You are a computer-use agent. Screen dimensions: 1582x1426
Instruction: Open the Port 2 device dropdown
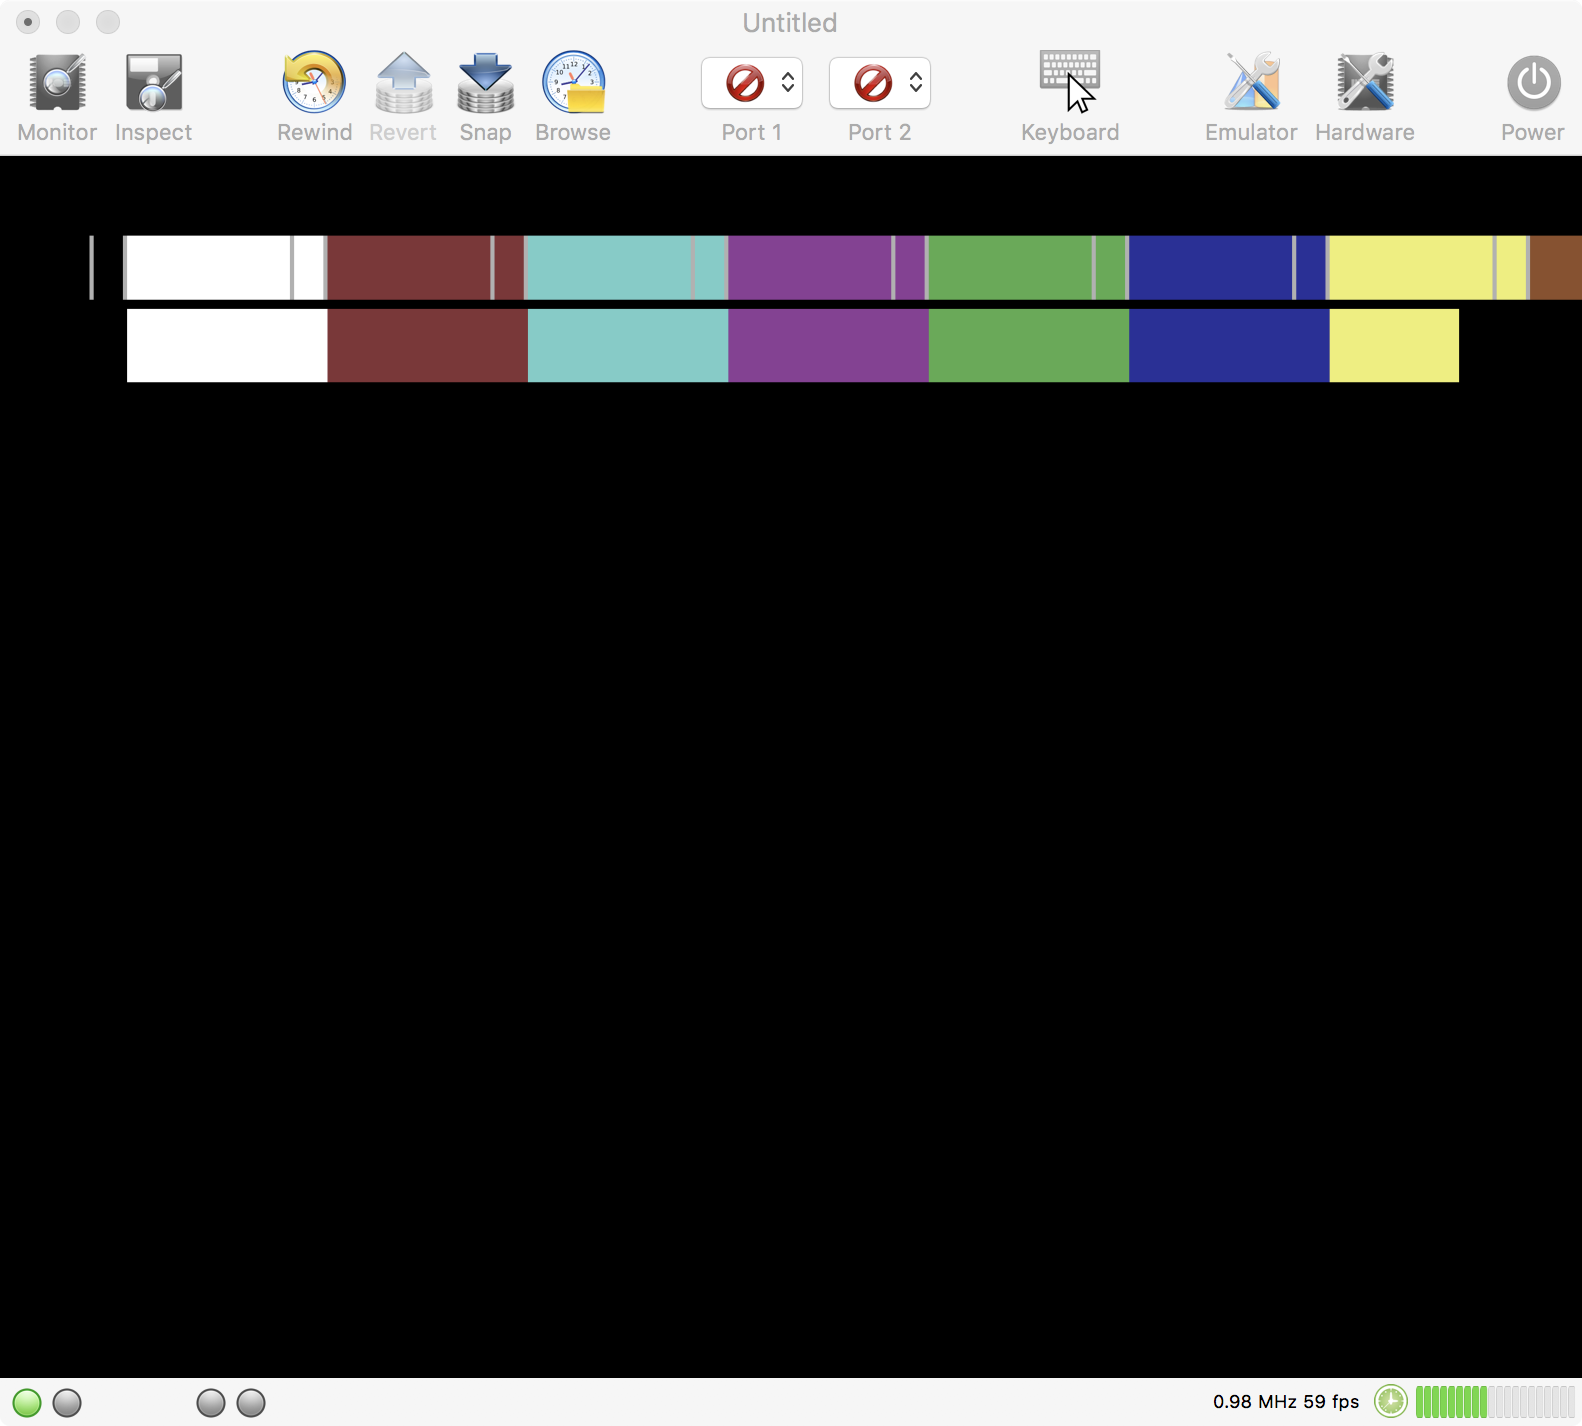pyautogui.click(x=880, y=83)
